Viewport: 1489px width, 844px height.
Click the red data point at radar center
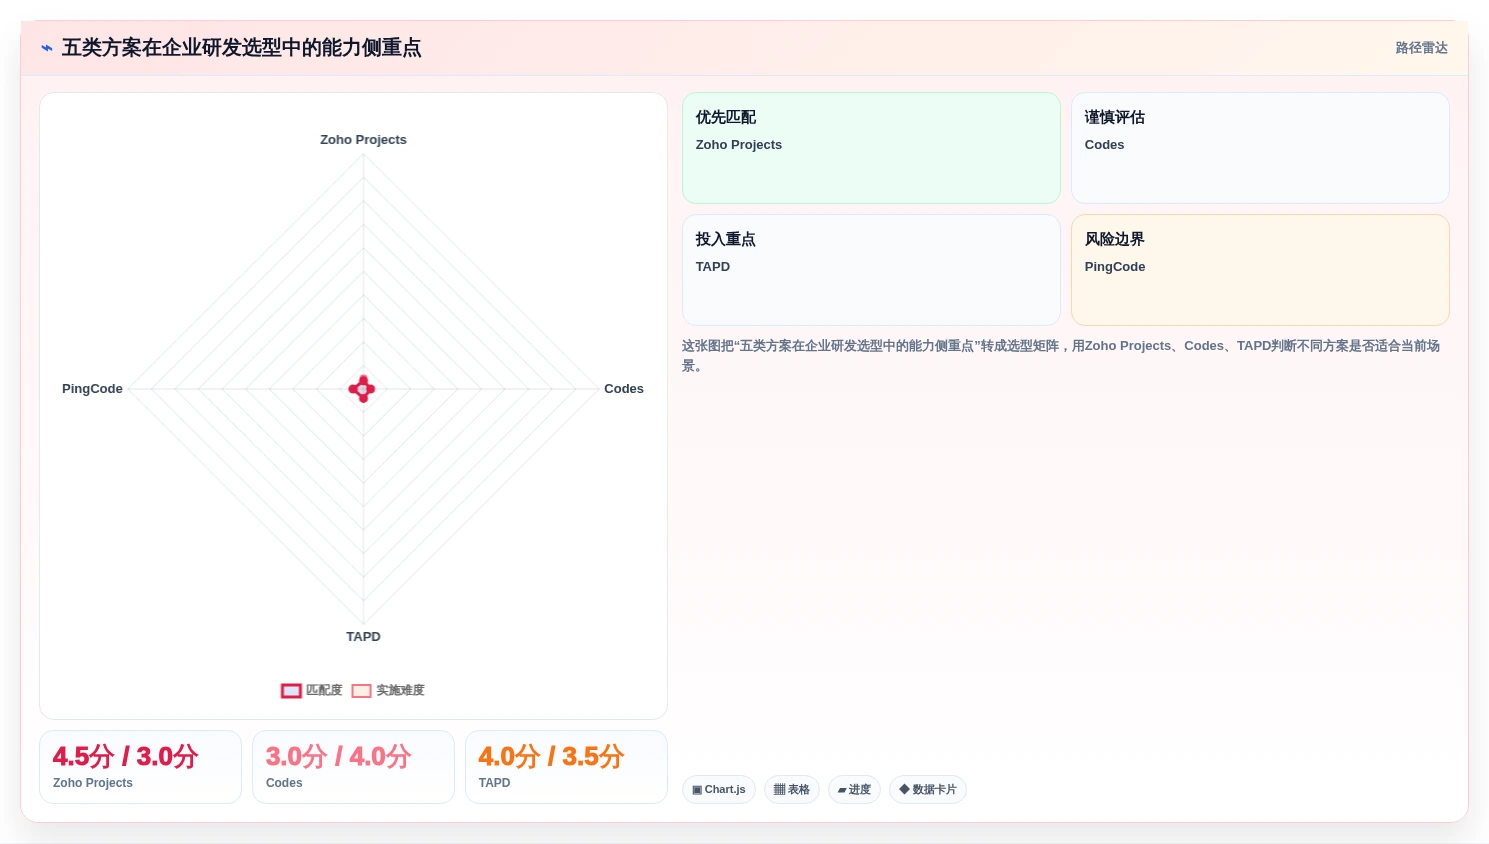coord(362,389)
